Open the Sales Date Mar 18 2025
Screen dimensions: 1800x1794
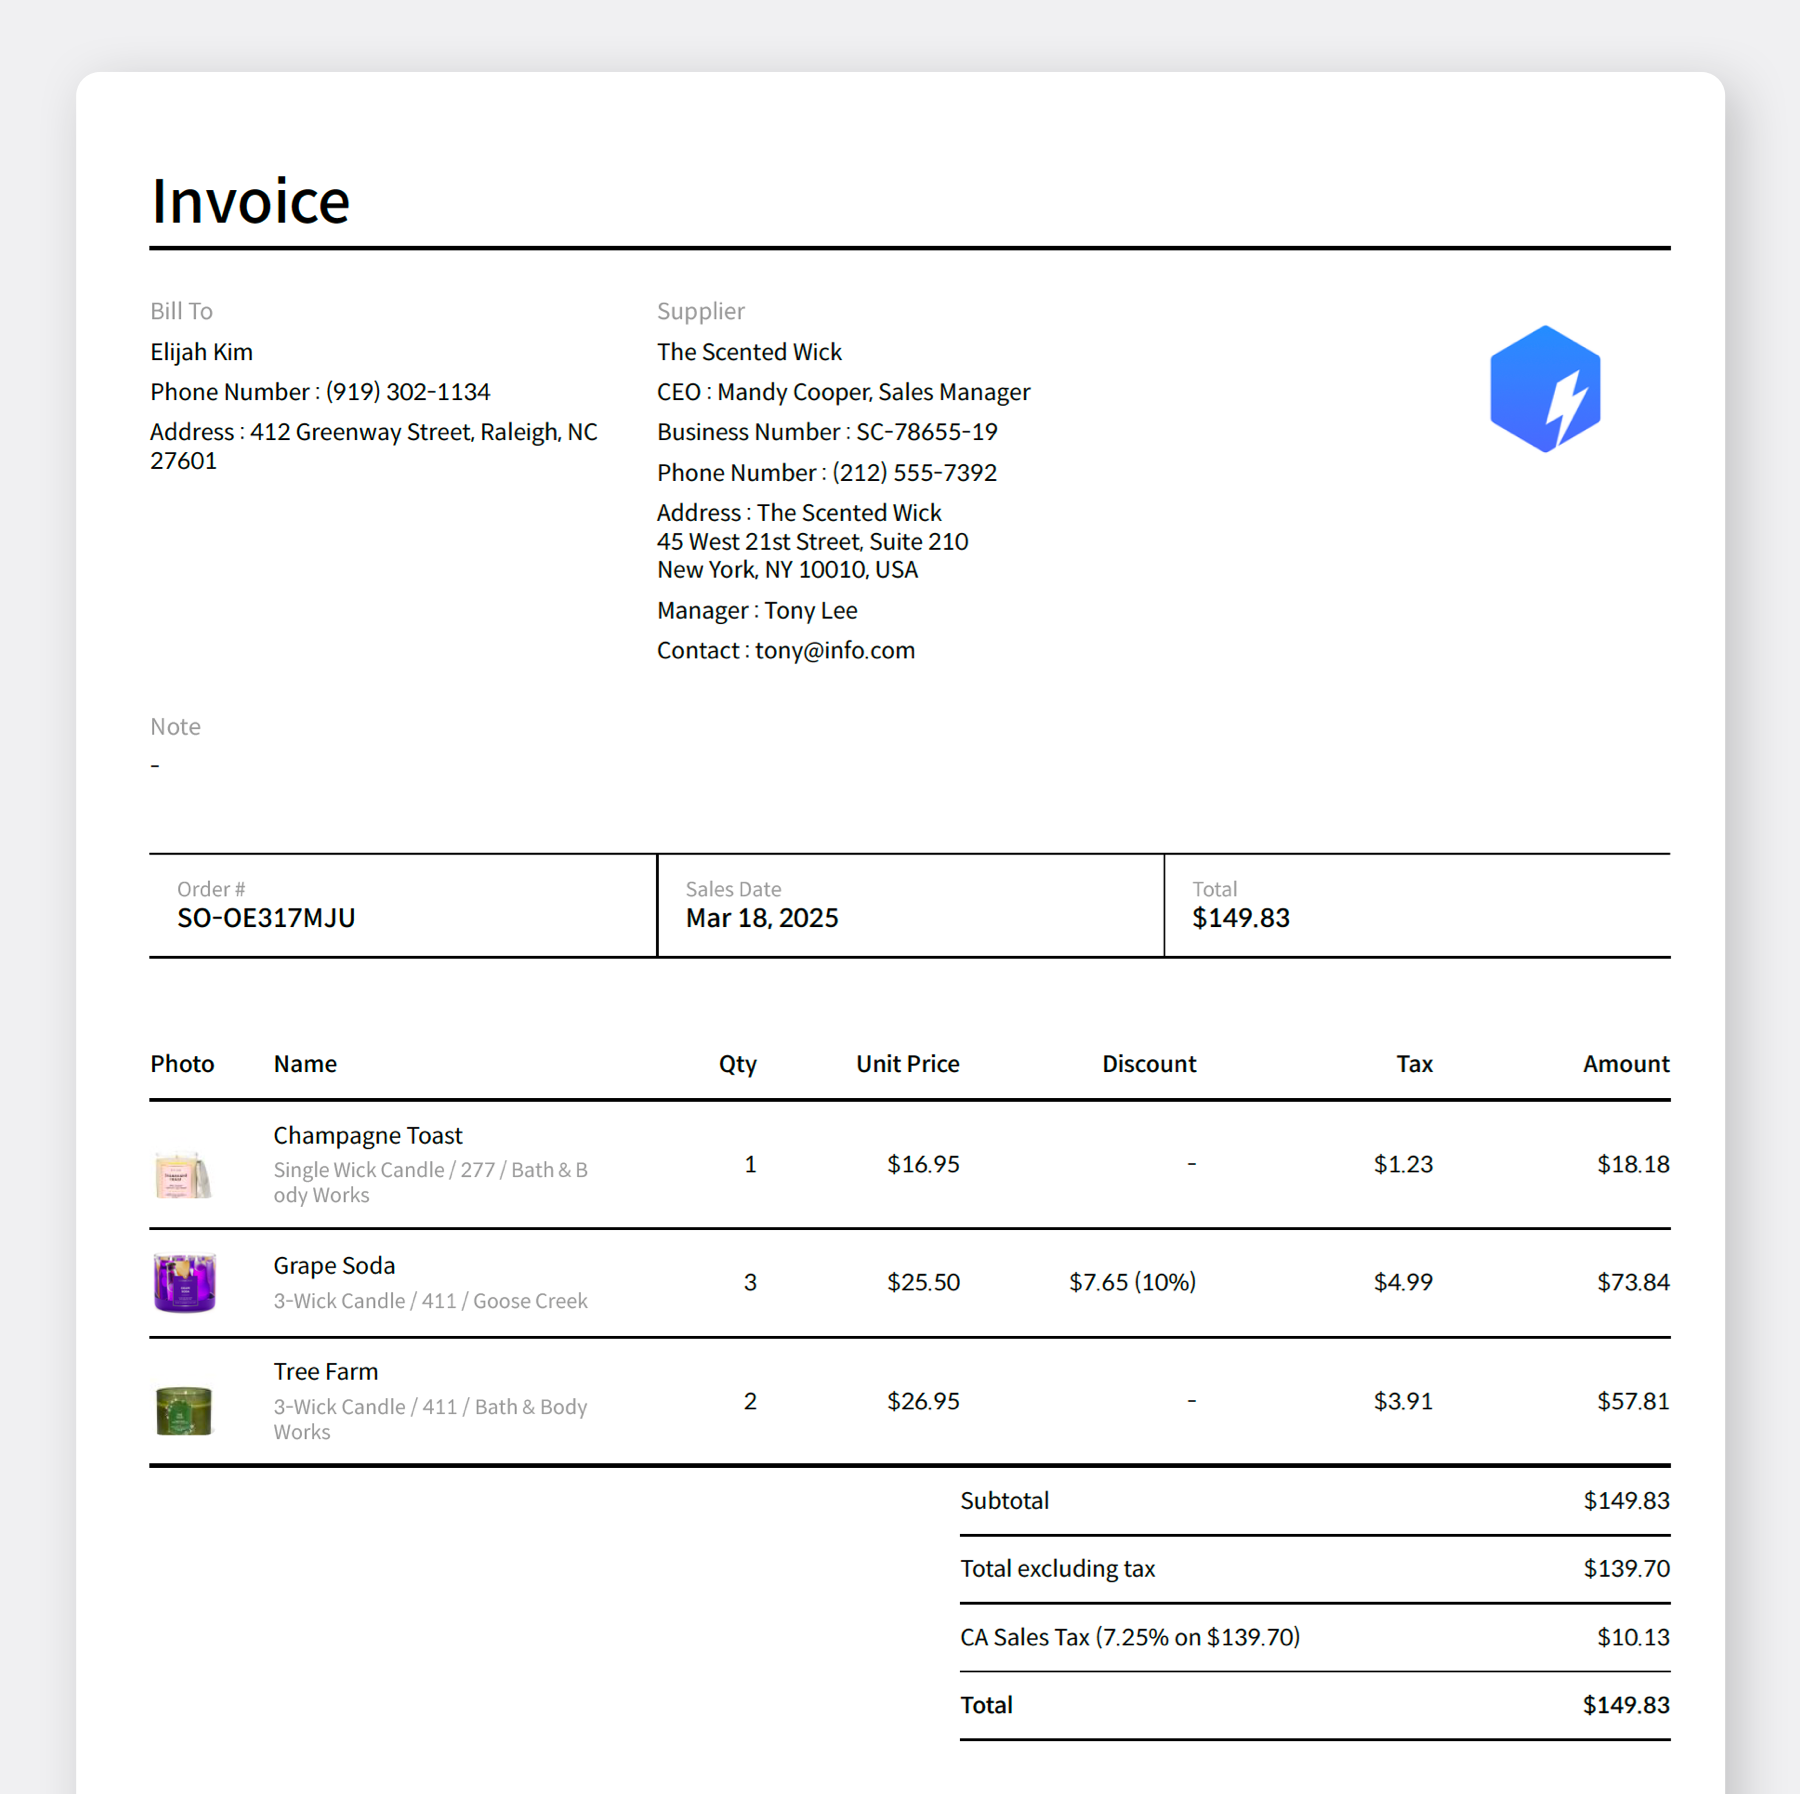click(x=761, y=917)
